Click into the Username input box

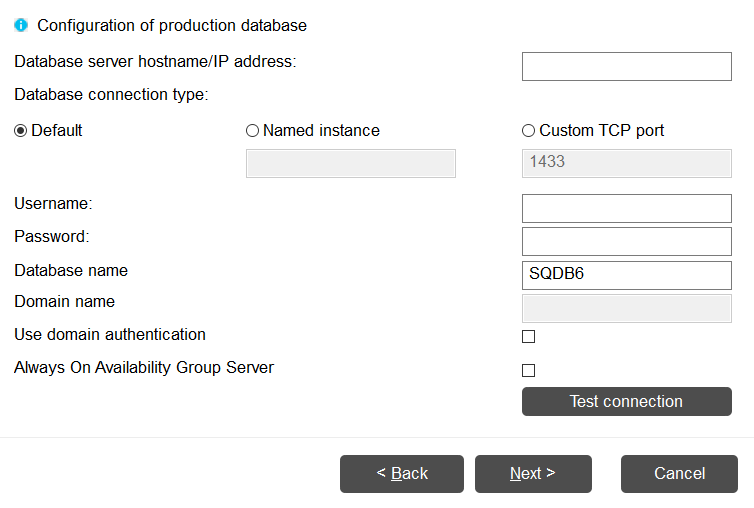pyautogui.click(x=626, y=208)
